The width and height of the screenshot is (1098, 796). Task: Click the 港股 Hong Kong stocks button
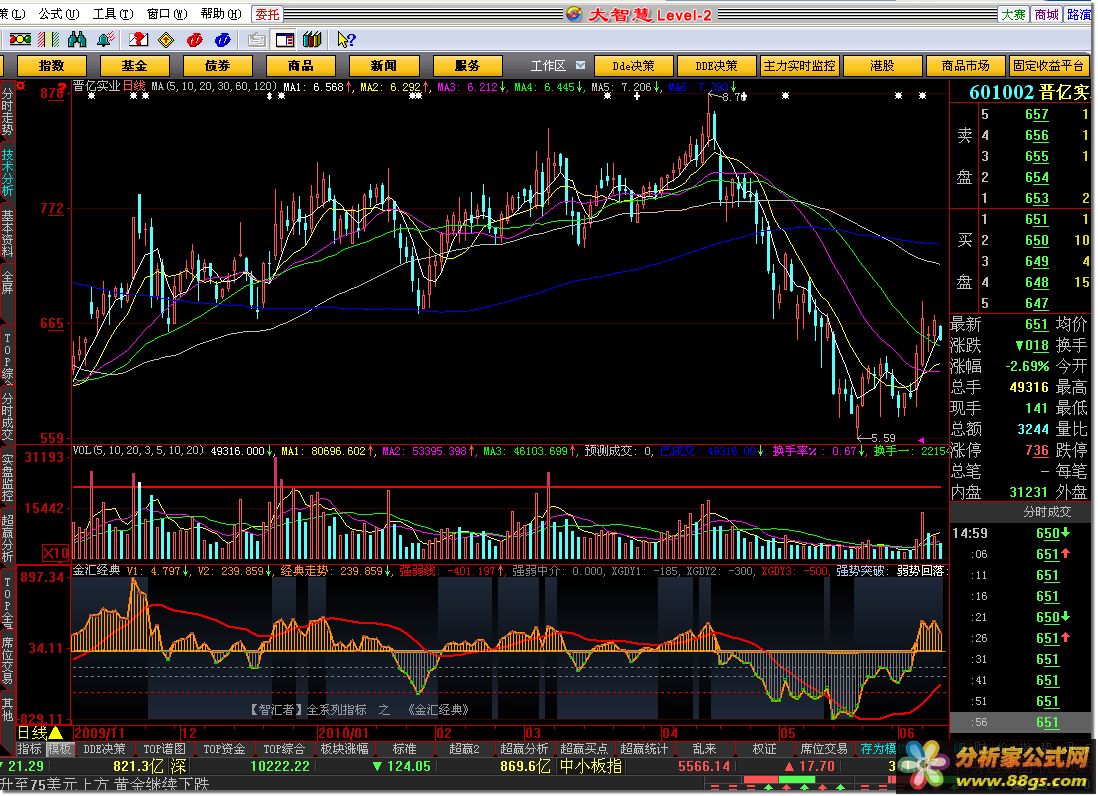tap(882, 66)
